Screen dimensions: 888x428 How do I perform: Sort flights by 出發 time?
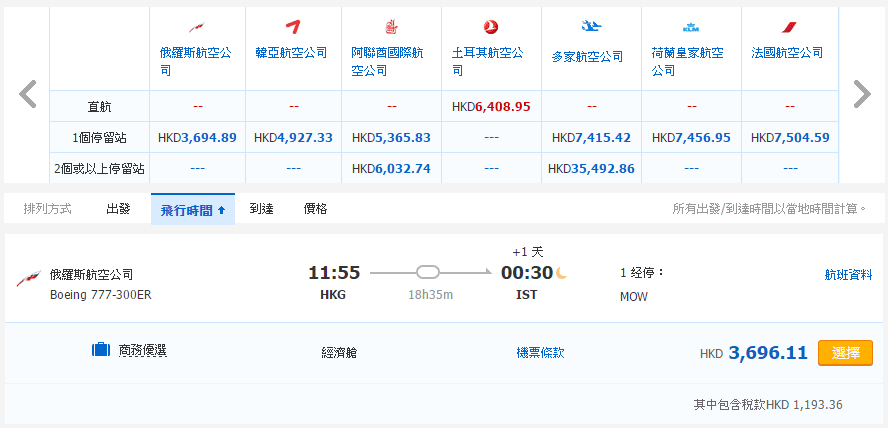pos(118,209)
